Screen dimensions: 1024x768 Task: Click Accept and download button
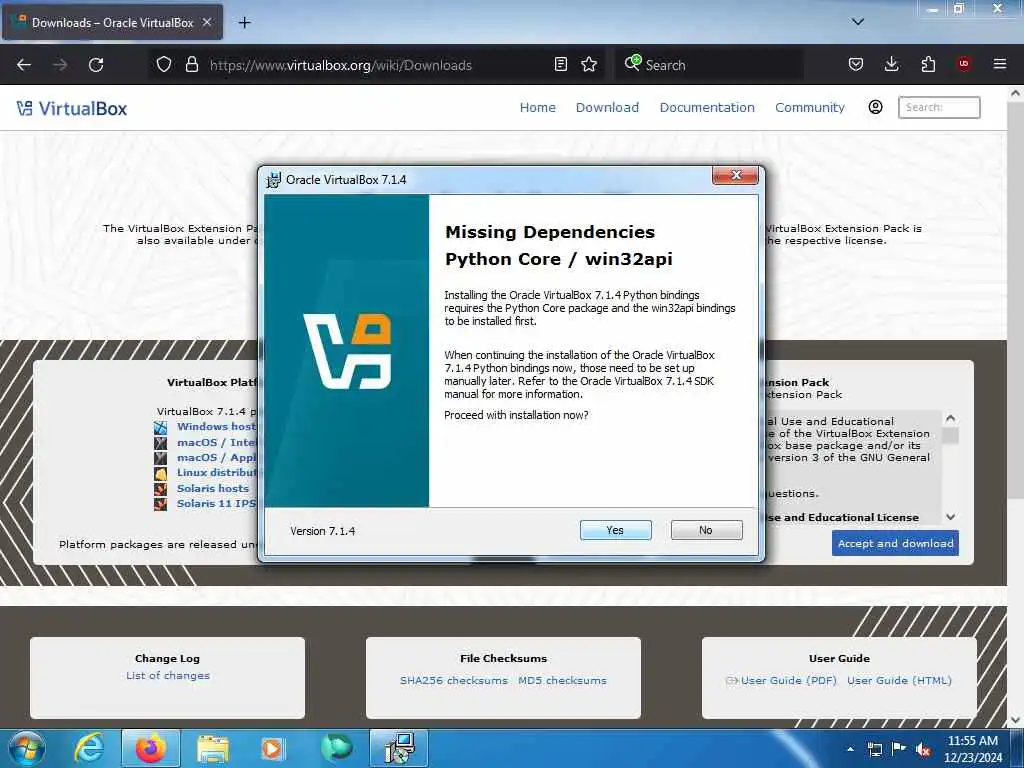[895, 543]
